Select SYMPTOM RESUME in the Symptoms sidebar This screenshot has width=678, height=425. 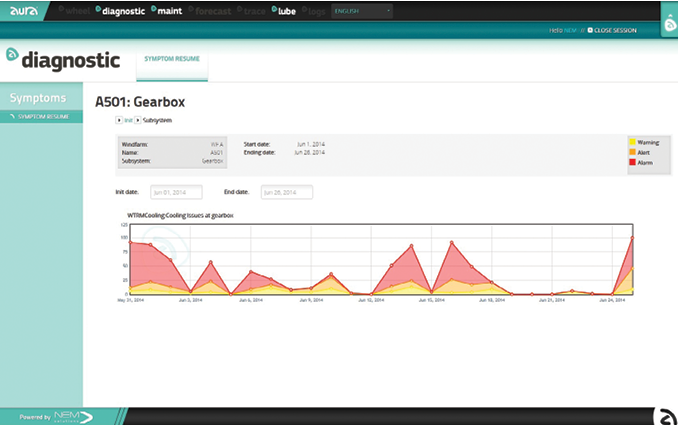click(x=41, y=117)
